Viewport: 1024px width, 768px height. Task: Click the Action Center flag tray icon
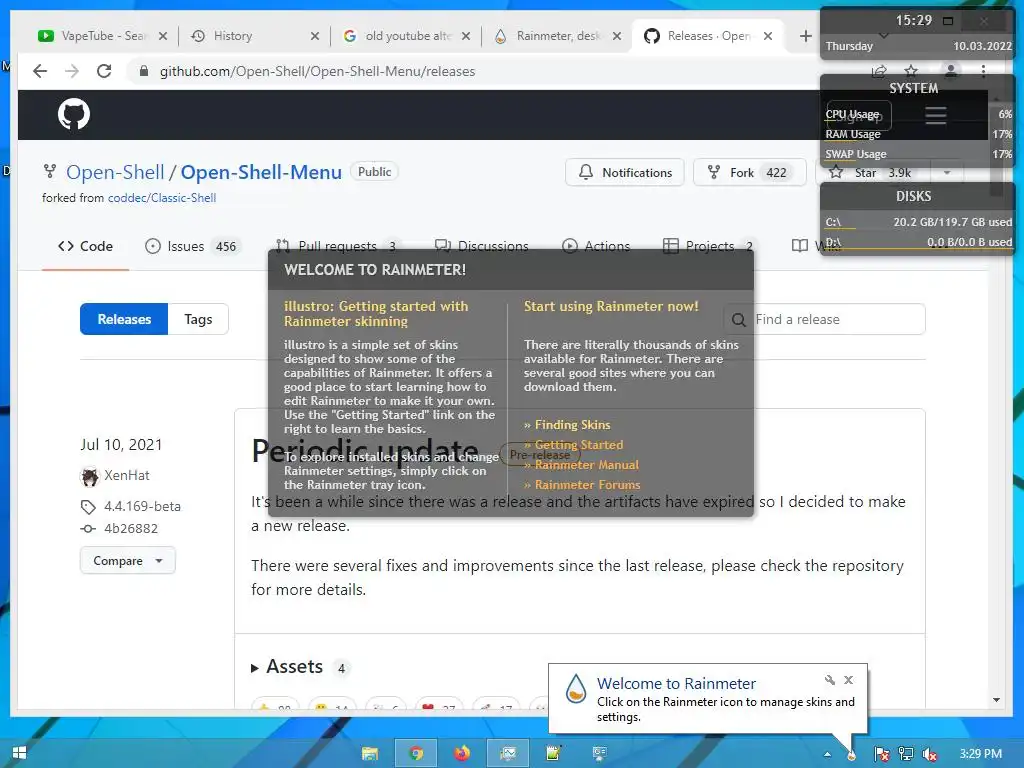coord(881,754)
